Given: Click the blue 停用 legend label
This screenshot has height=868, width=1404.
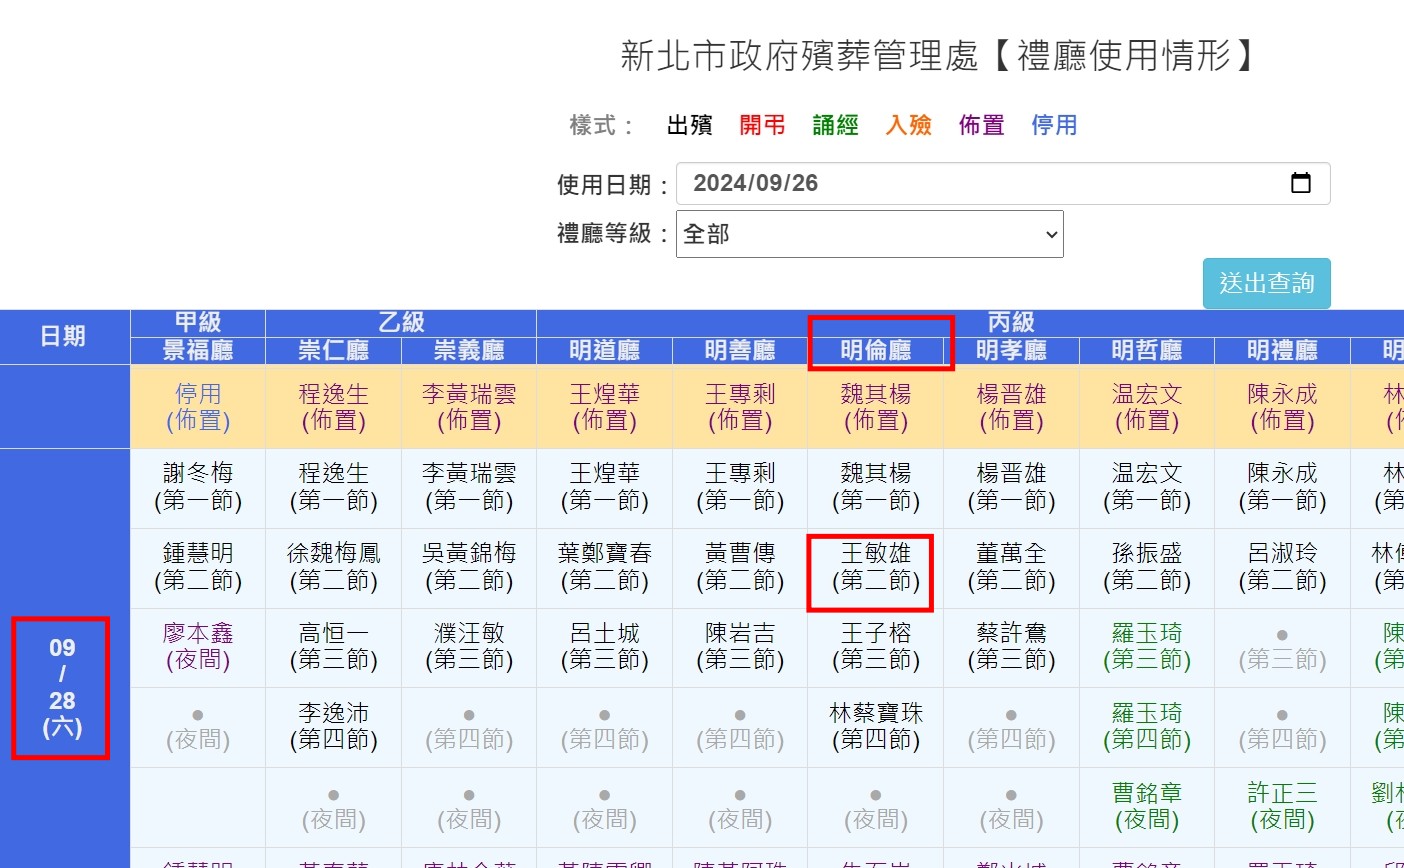Looking at the screenshot, I should tap(1054, 125).
